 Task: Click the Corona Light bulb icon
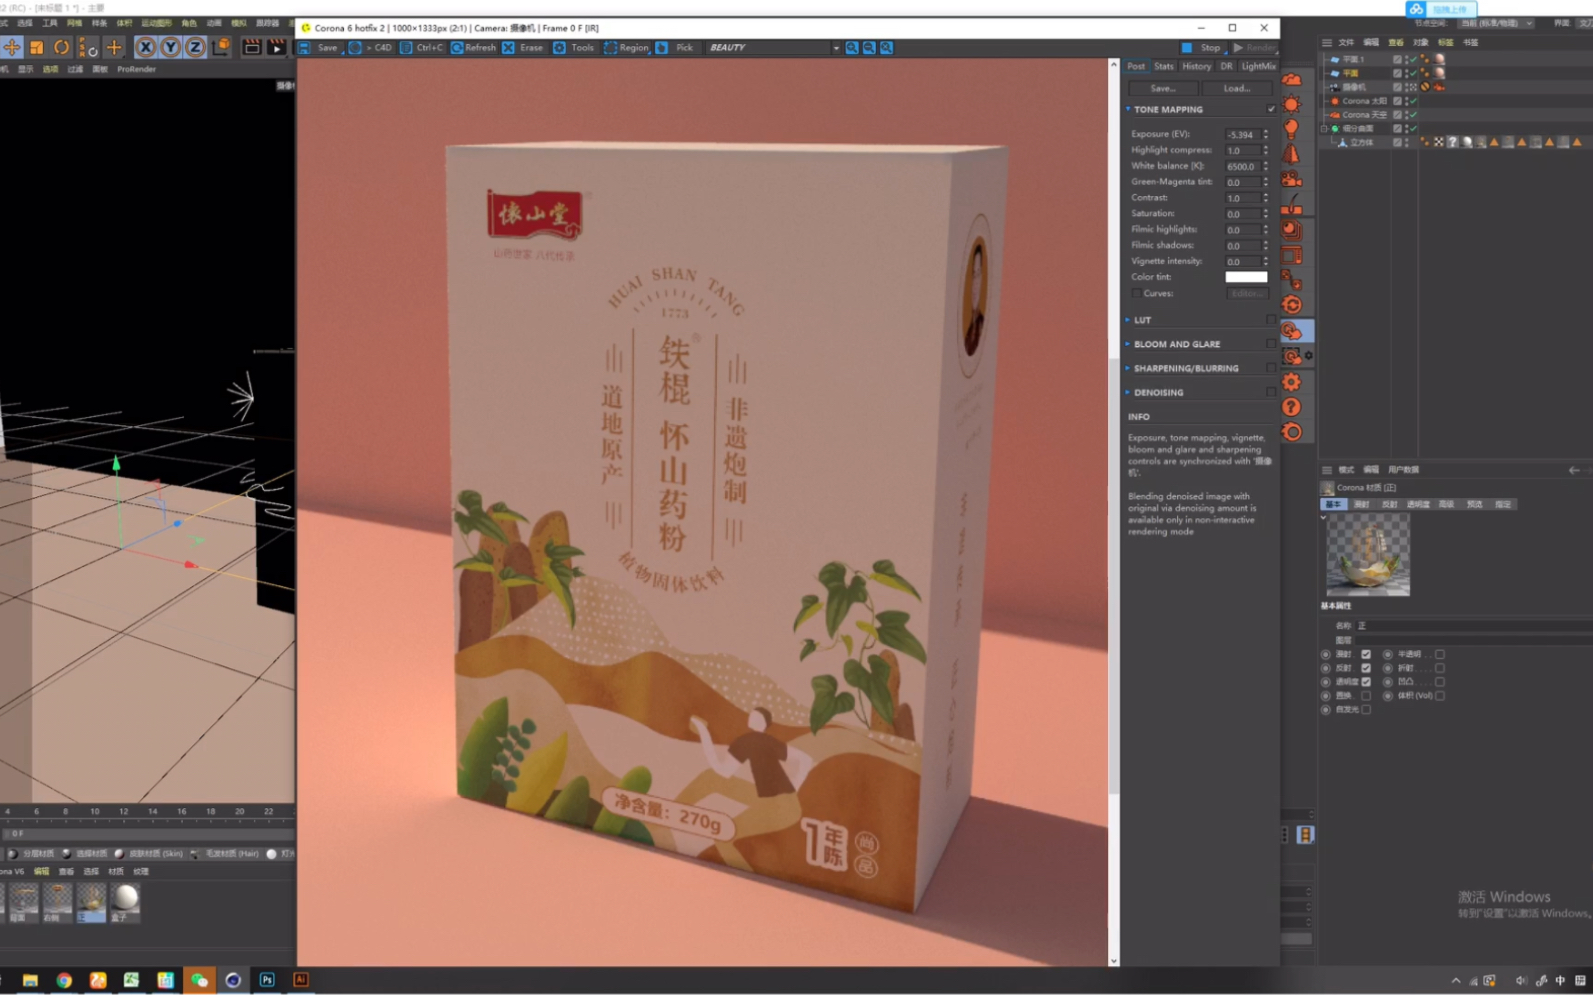tap(1292, 129)
